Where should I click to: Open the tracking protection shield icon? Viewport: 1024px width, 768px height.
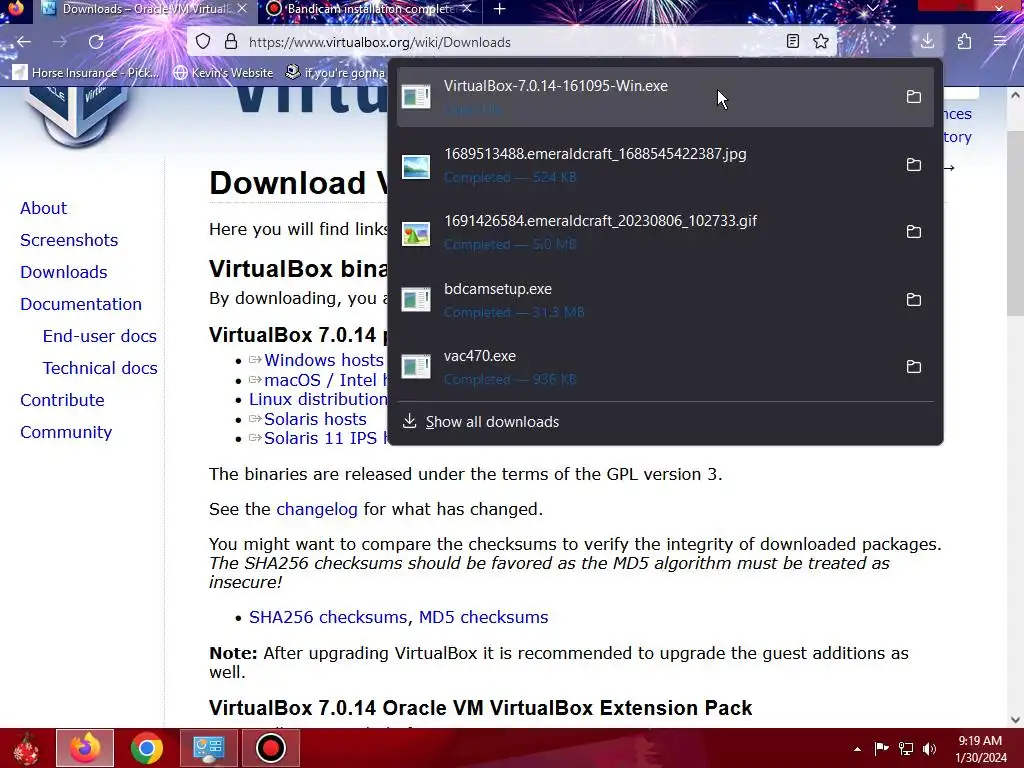(x=203, y=42)
